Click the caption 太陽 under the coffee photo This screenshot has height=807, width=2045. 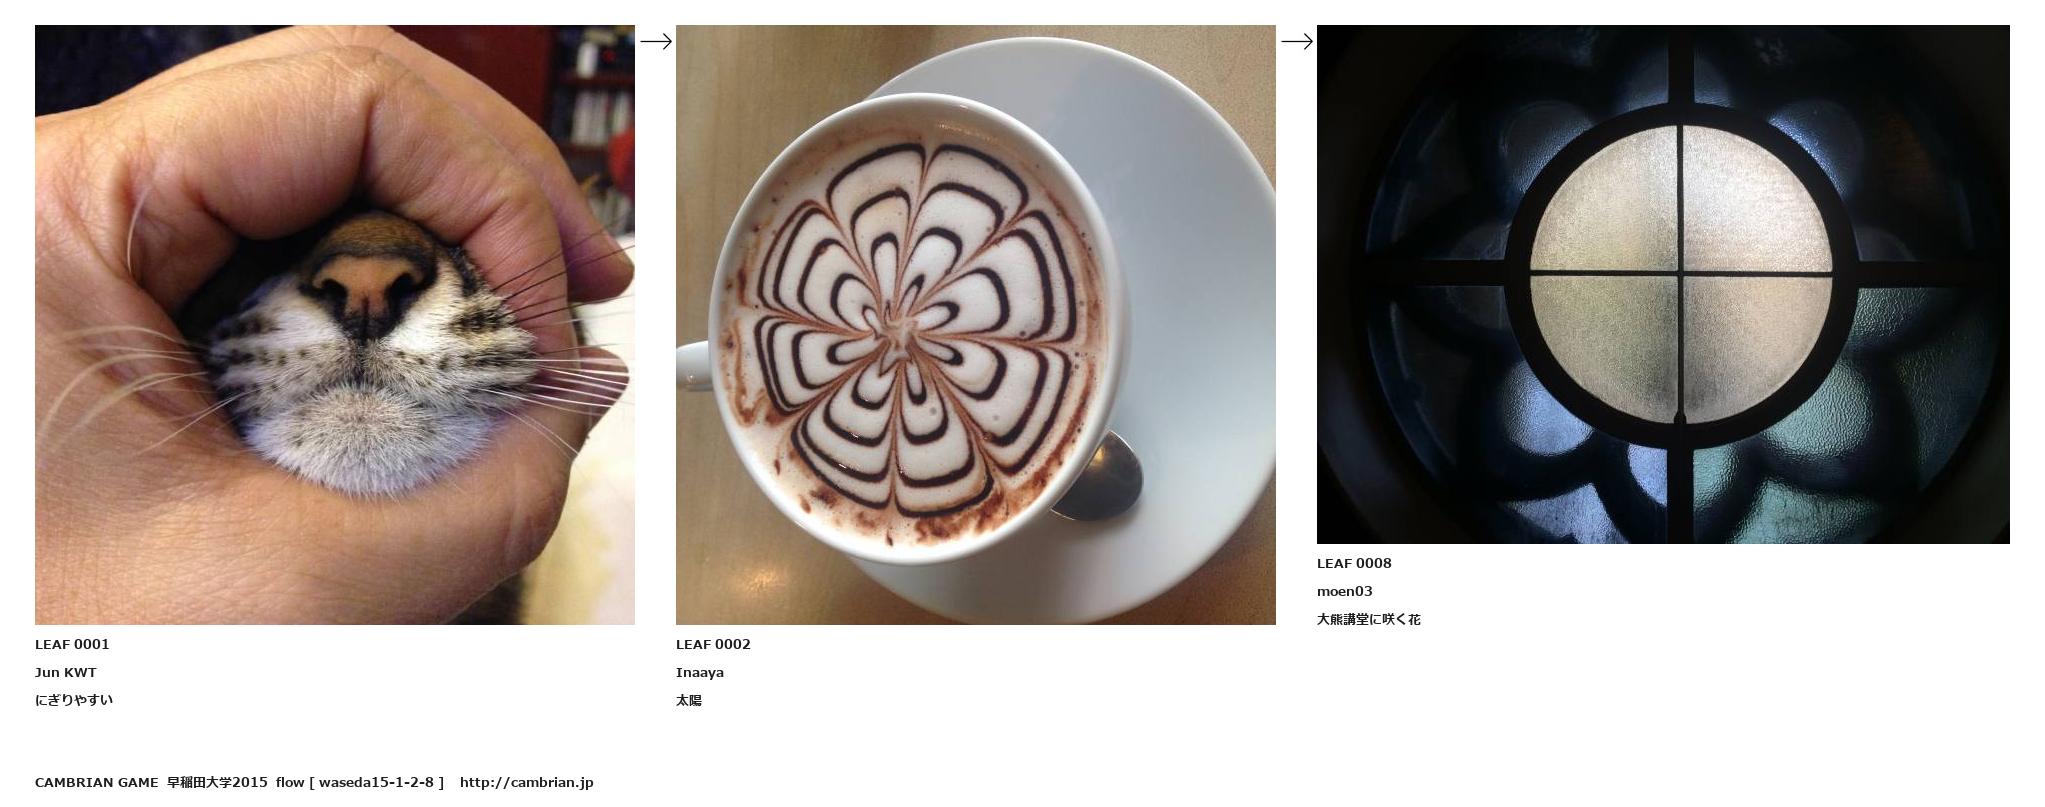click(689, 700)
